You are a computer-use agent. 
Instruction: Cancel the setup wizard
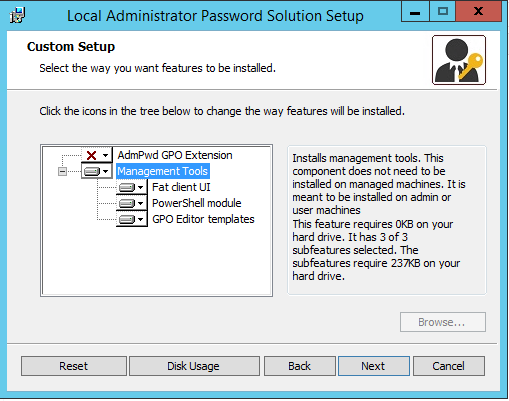(x=449, y=366)
